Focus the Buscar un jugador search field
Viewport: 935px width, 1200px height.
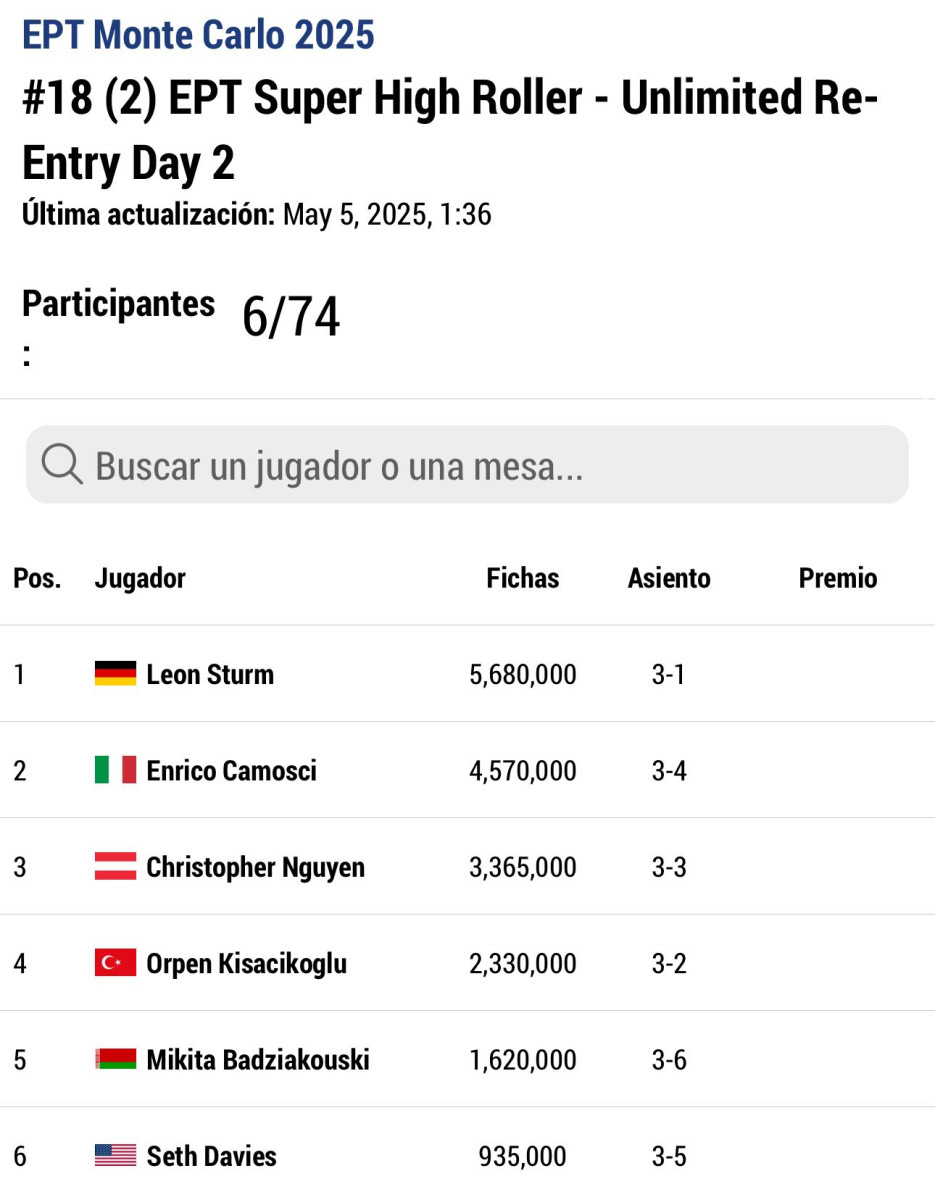tap(467, 465)
